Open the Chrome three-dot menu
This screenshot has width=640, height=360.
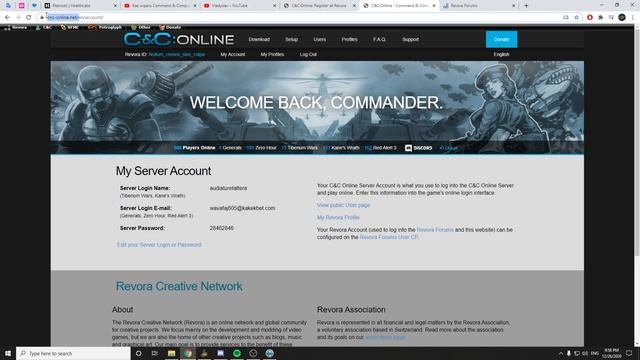(633, 18)
